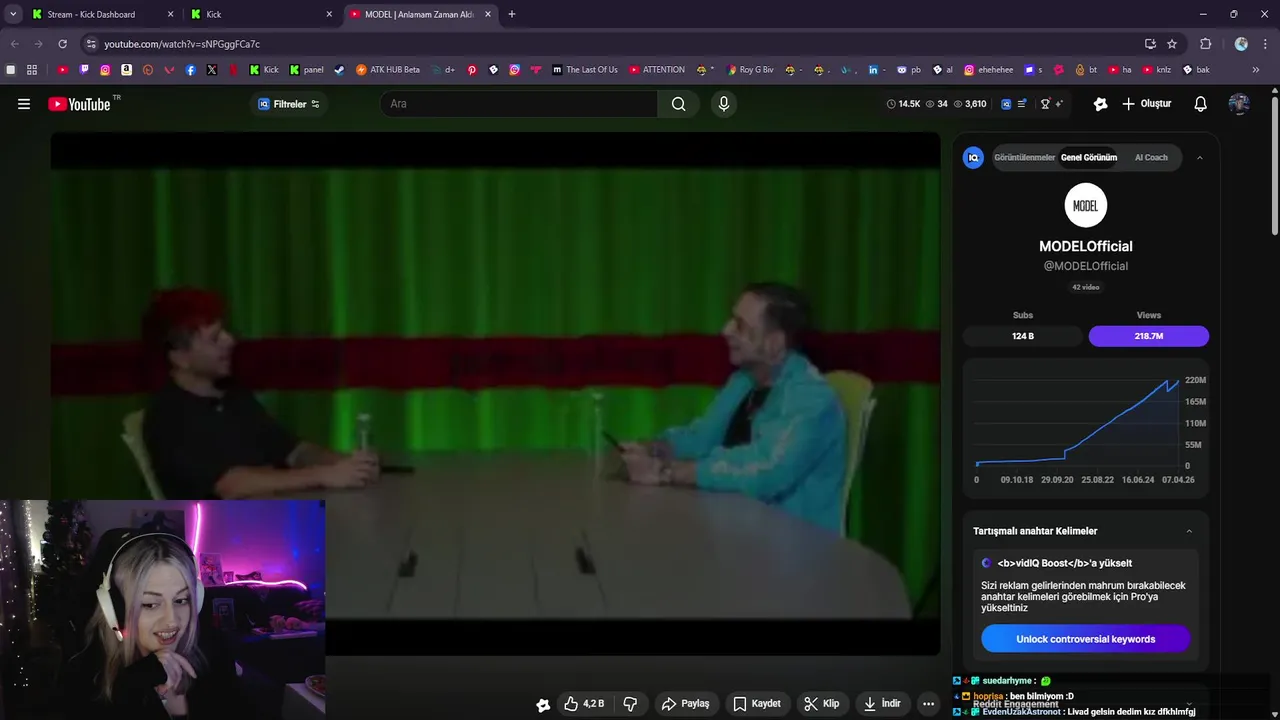Open the vidIQ flower icon beside Oluştur
1280x720 pixels.
click(x=1101, y=104)
